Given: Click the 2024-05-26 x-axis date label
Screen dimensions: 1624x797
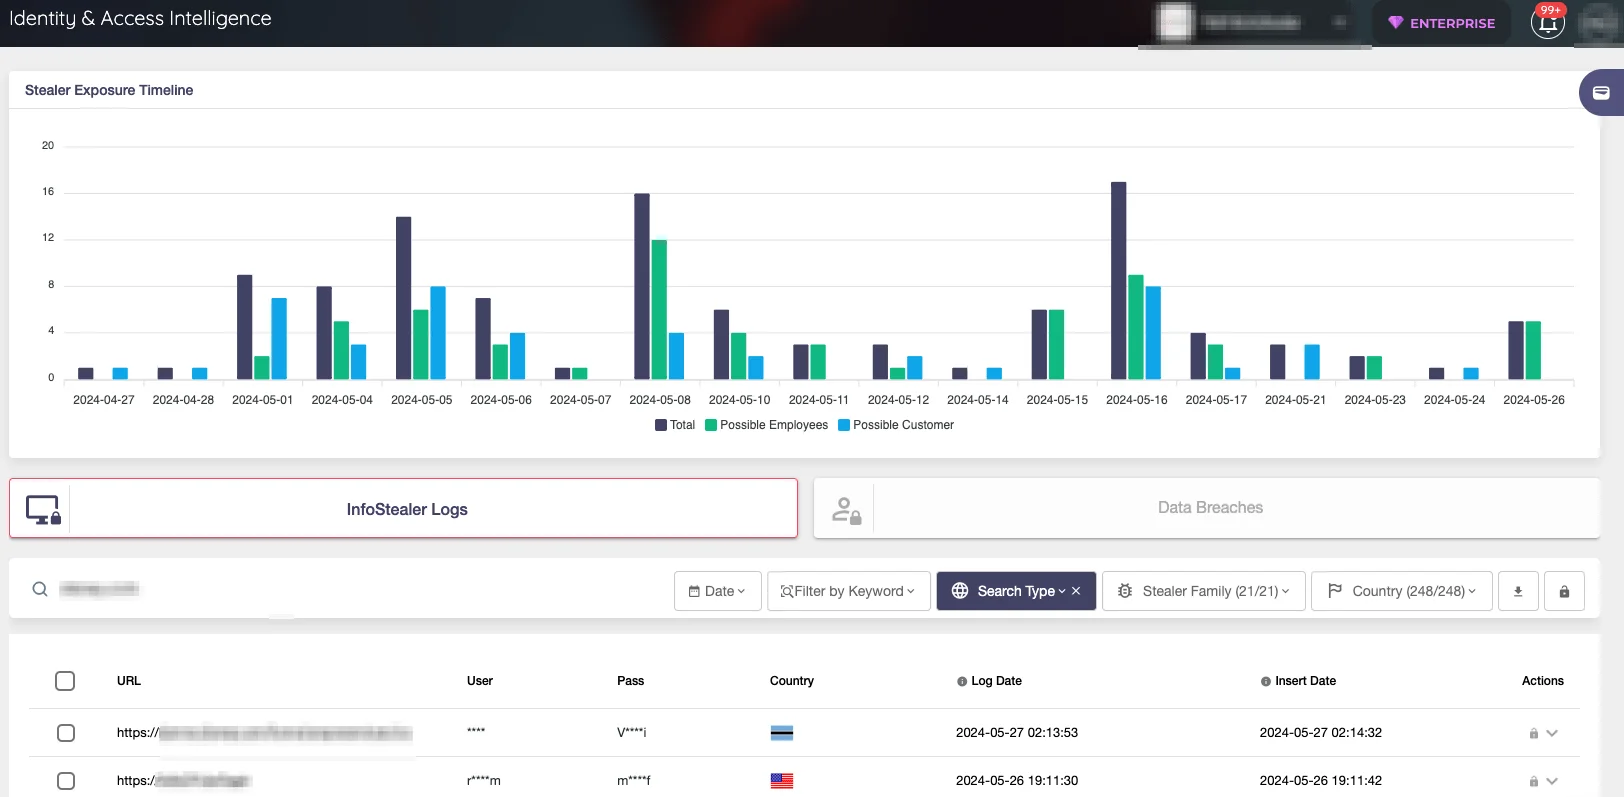Looking at the screenshot, I should coord(1533,400).
